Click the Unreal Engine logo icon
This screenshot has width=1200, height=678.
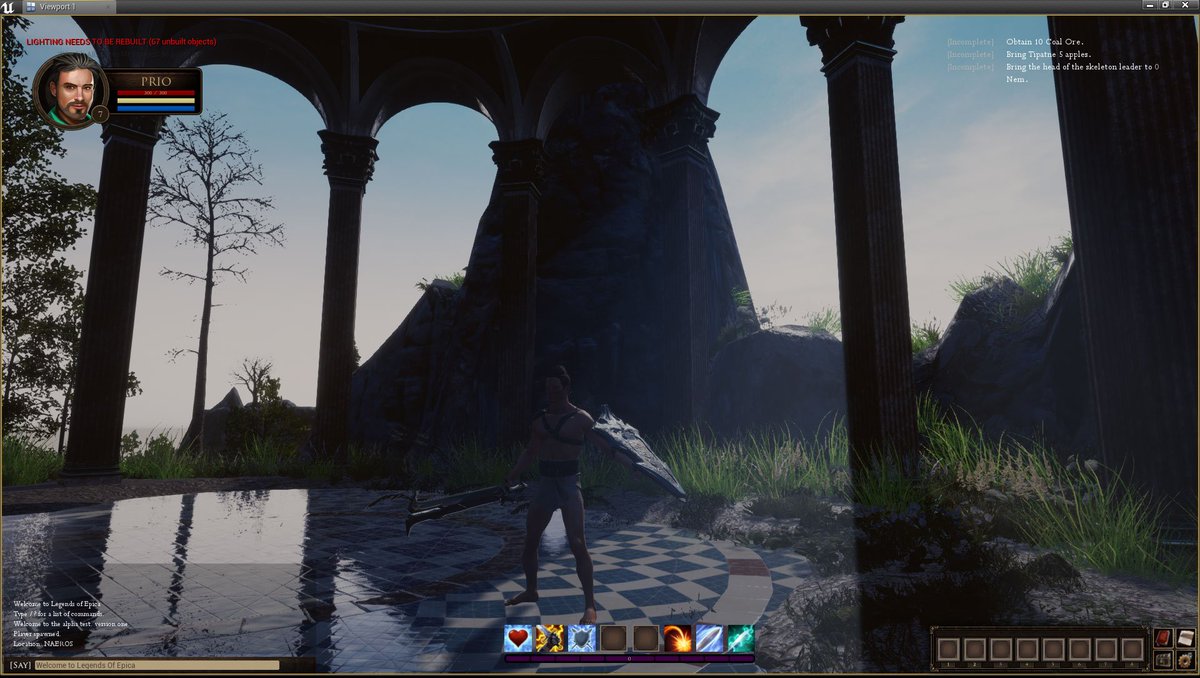(8, 7)
